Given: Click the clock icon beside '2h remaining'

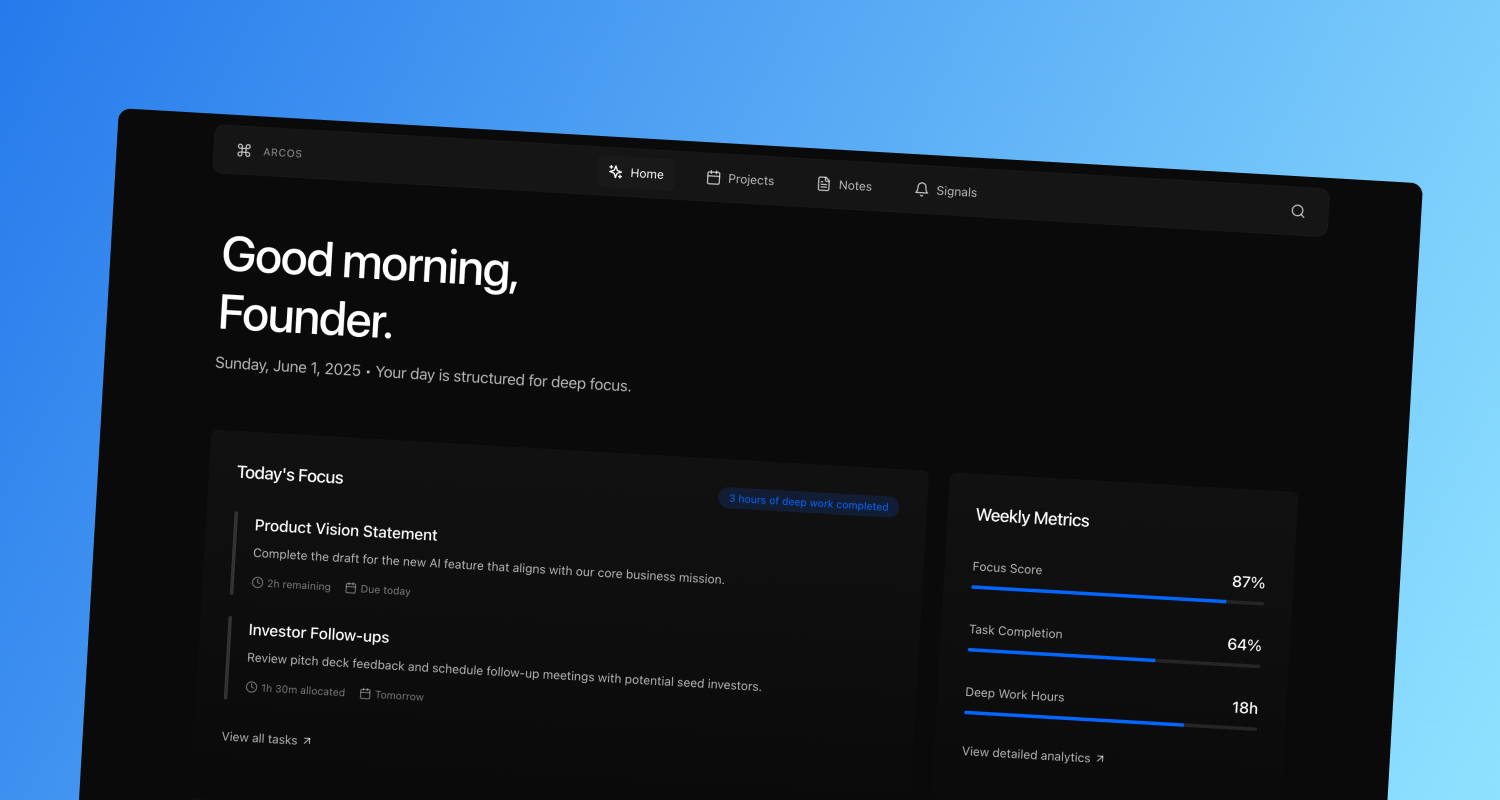Looking at the screenshot, I should click(258, 582).
